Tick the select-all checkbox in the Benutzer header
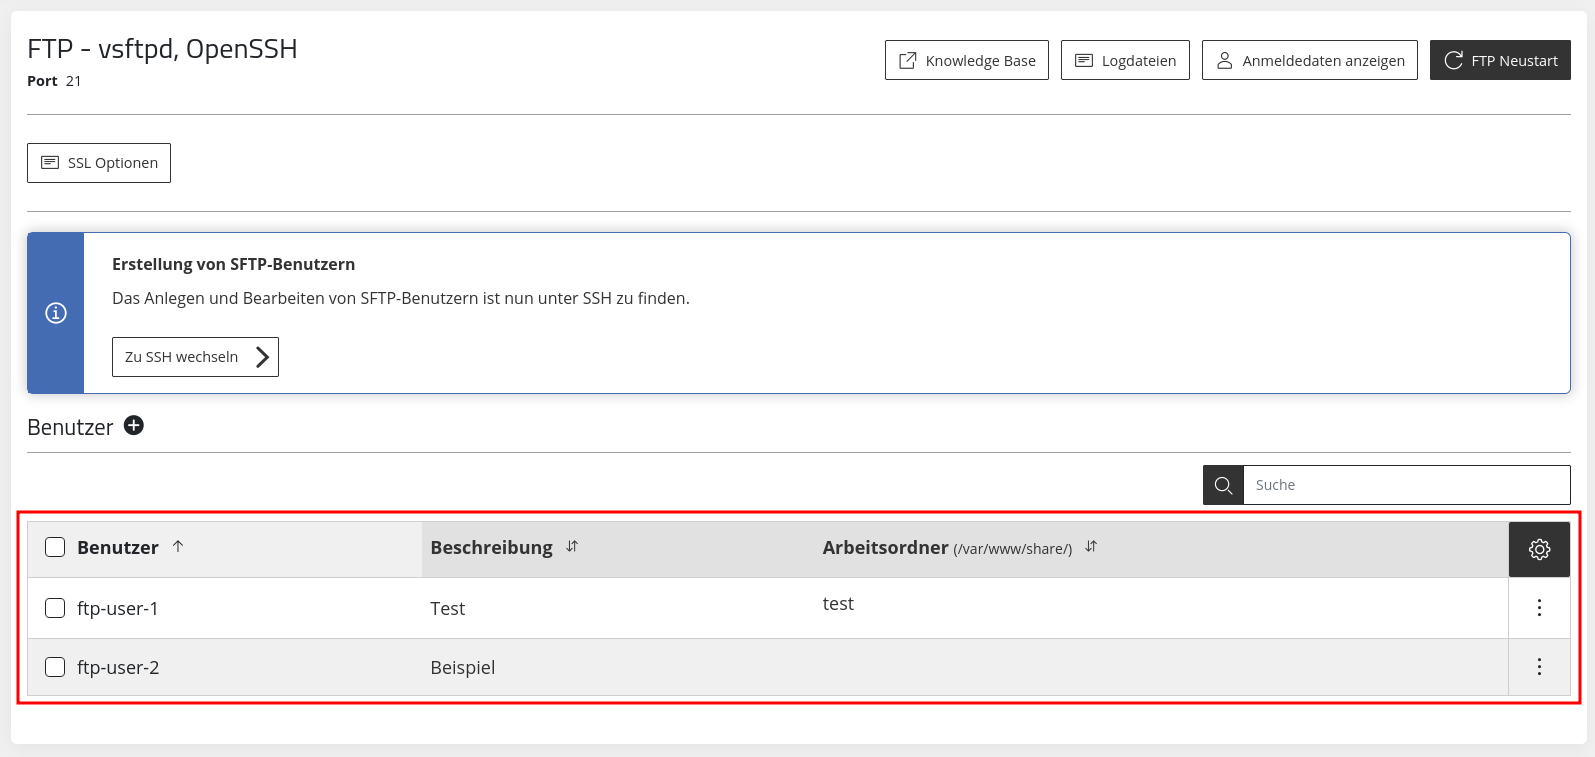The image size is (1595, 757). point(55,547)
